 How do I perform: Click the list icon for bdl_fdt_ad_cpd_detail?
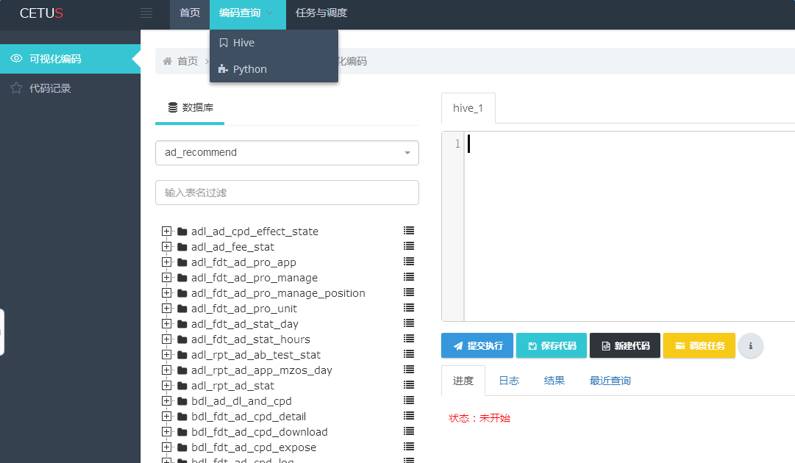coord(409,415)
